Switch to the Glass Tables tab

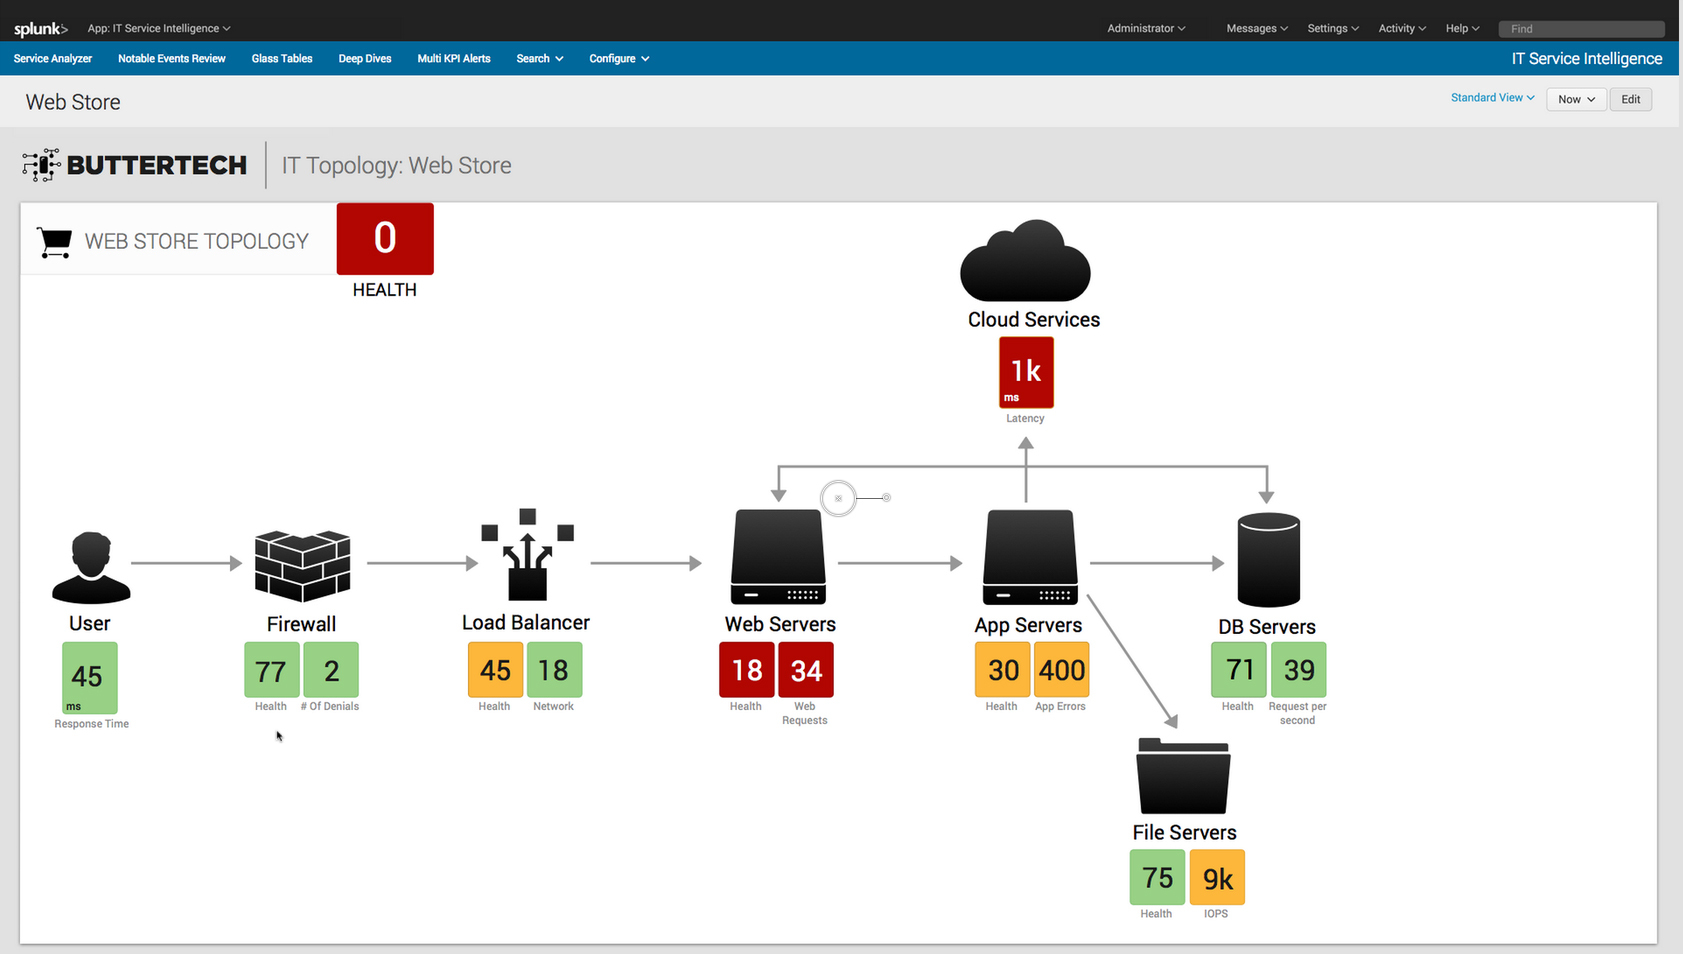(x=281, y=58)
